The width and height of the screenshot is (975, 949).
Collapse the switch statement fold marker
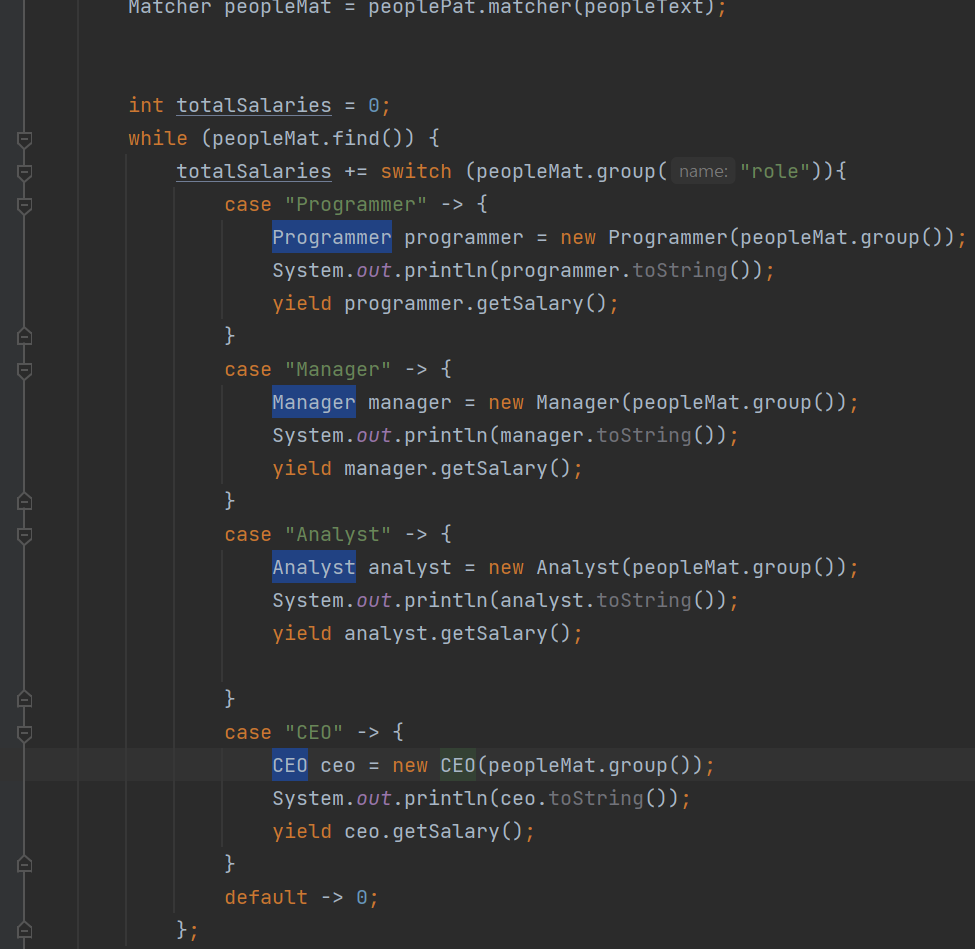coord(24,173)
